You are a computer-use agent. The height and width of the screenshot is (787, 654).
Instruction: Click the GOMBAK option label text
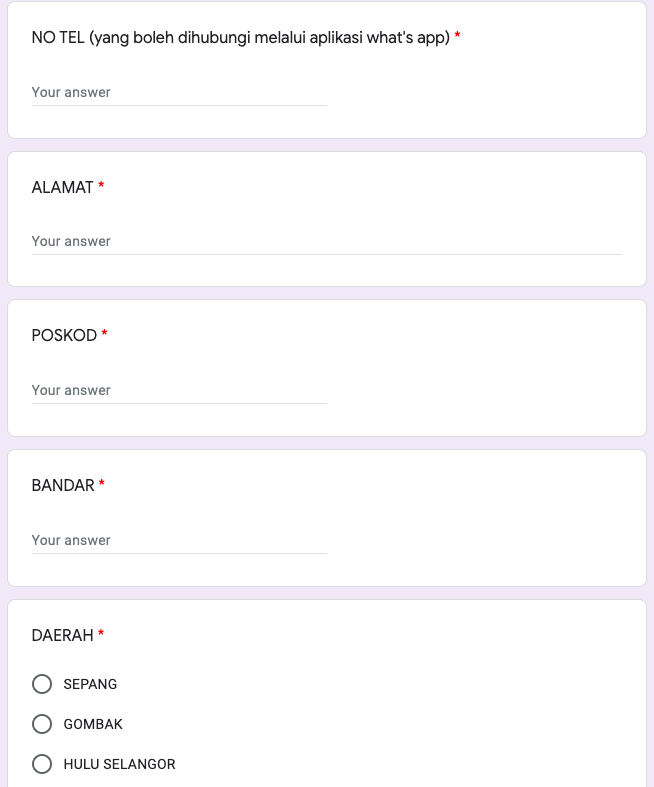pos(93,724)
